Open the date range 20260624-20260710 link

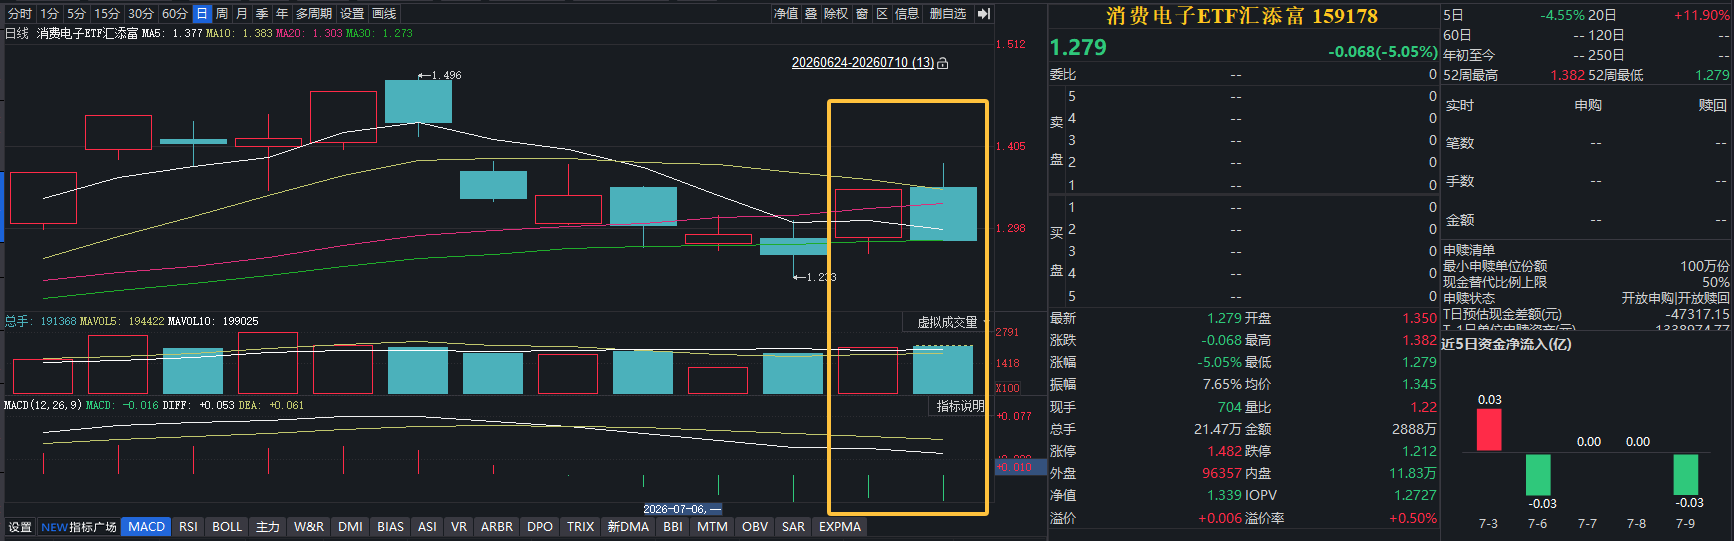click(863, 63)
